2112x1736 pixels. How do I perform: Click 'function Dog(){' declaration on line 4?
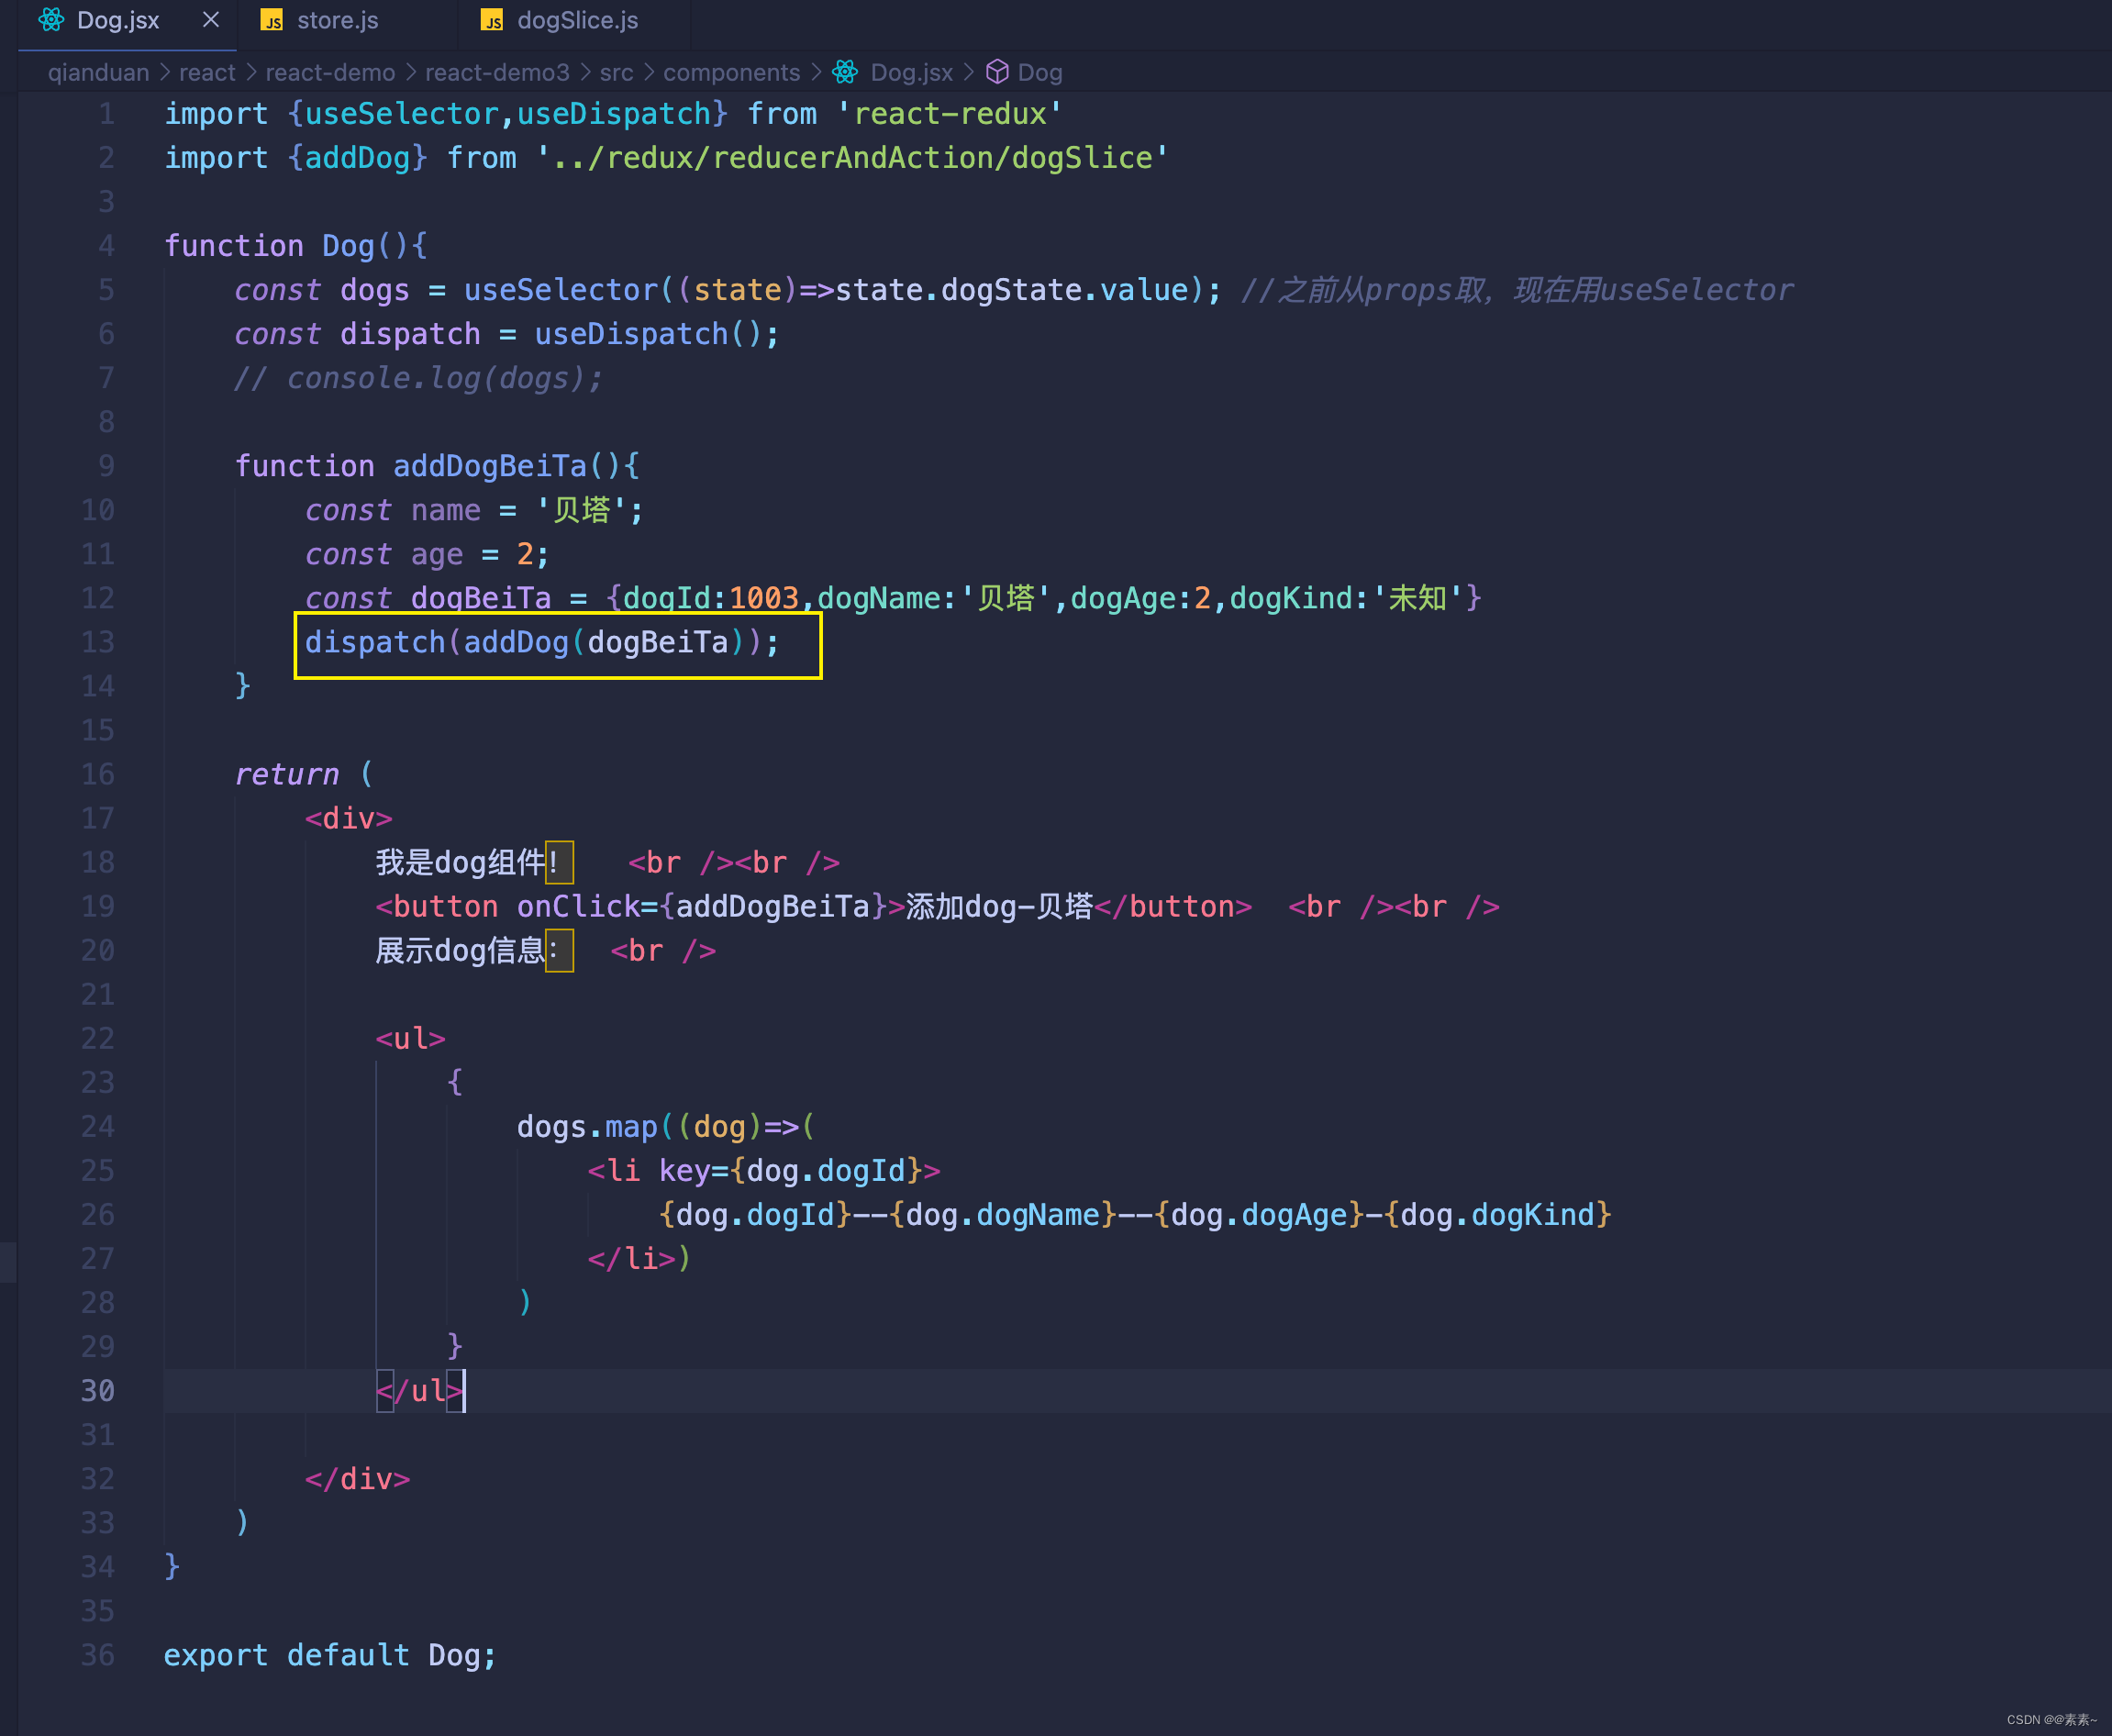pos(296,246)
